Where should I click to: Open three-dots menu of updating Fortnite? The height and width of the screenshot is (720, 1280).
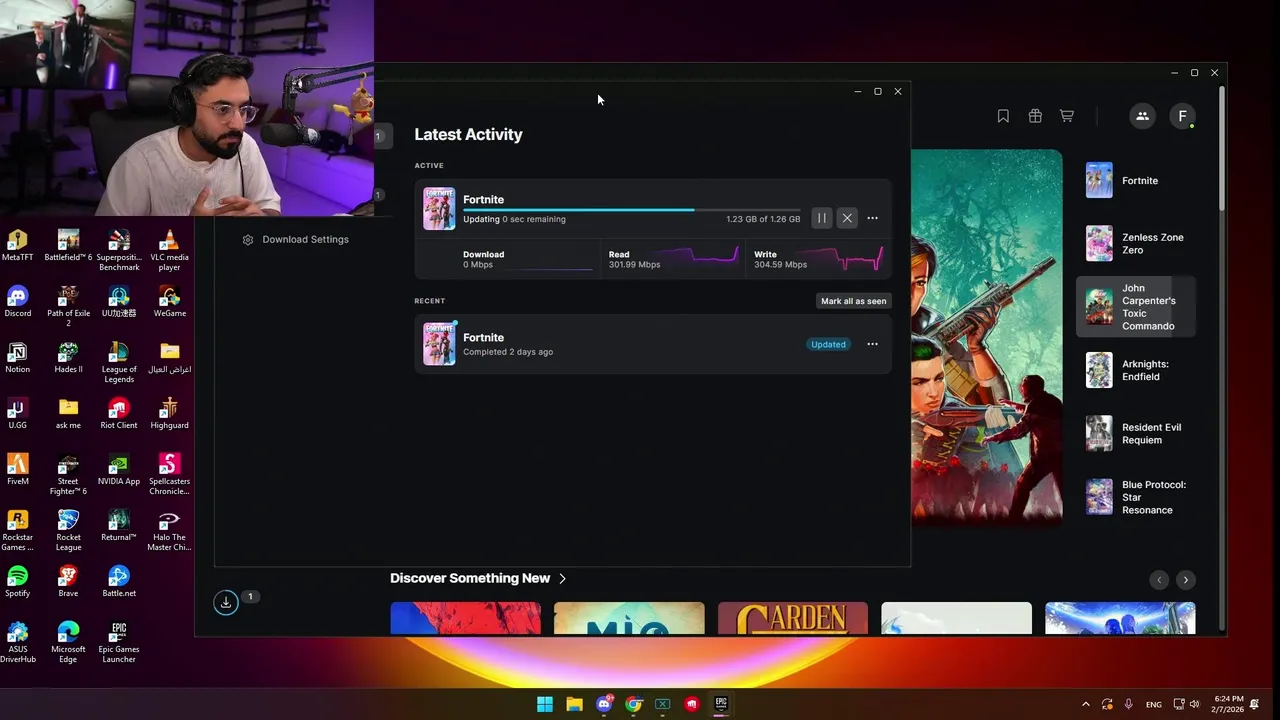tap(872, 218)
